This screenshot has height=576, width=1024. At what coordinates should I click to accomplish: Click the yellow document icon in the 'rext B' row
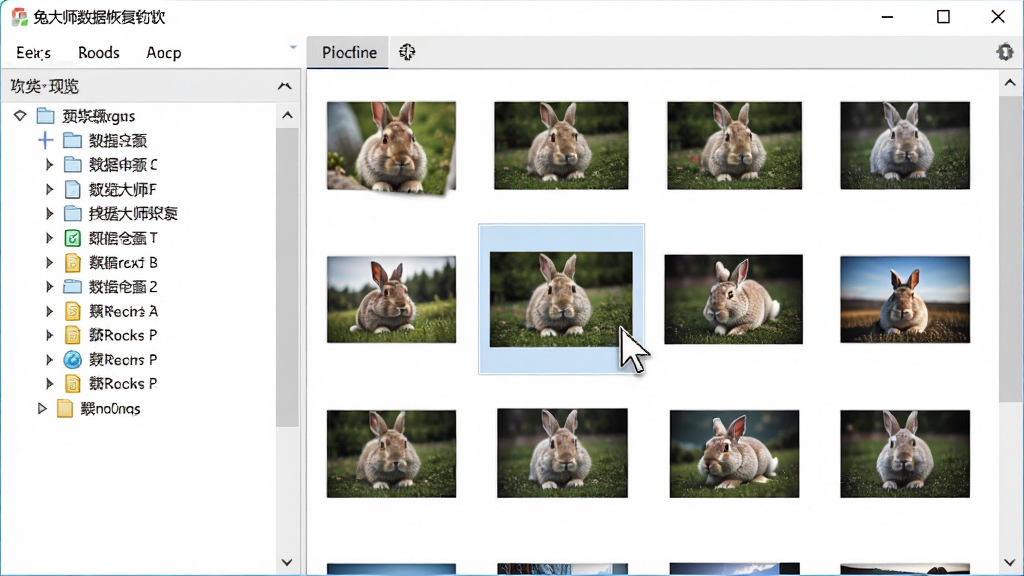click(x=72, y=263)
